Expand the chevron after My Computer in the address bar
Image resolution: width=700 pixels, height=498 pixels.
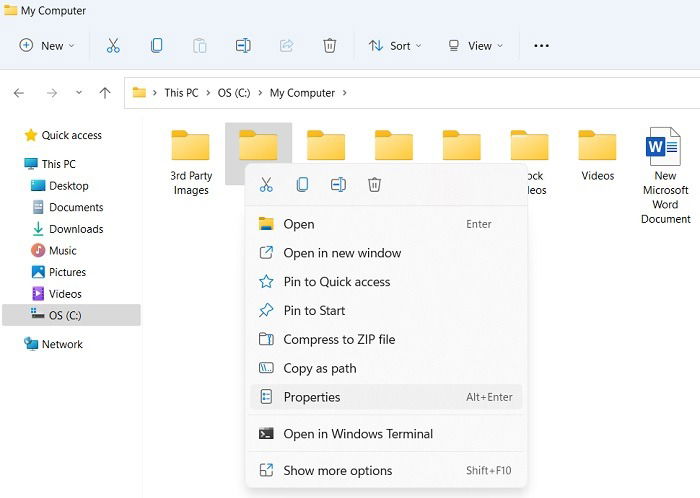click(345, 93)
